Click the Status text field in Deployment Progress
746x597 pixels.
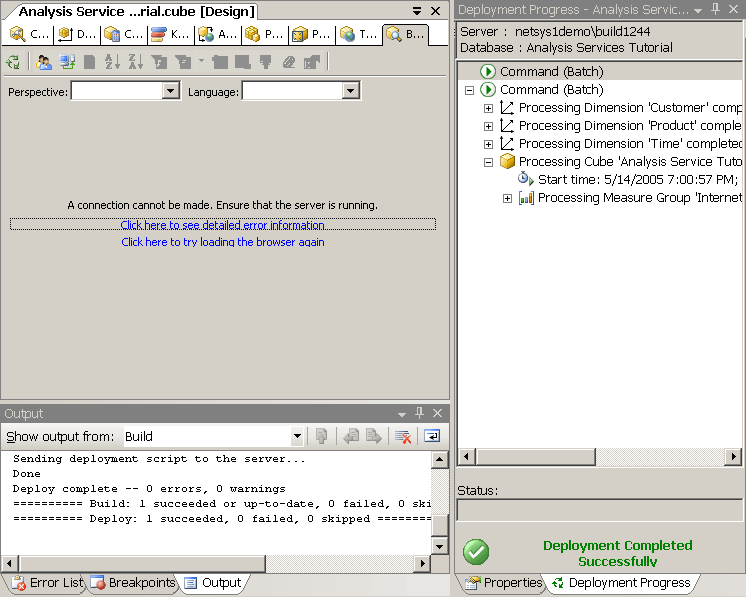click(599, 510)
